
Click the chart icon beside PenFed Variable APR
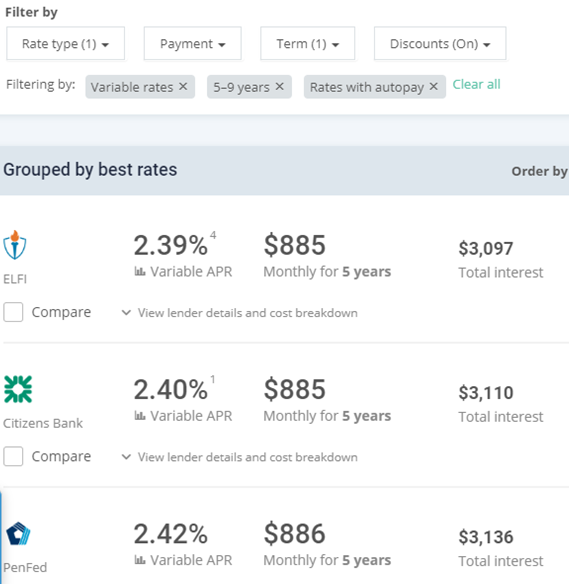[140, 560]
